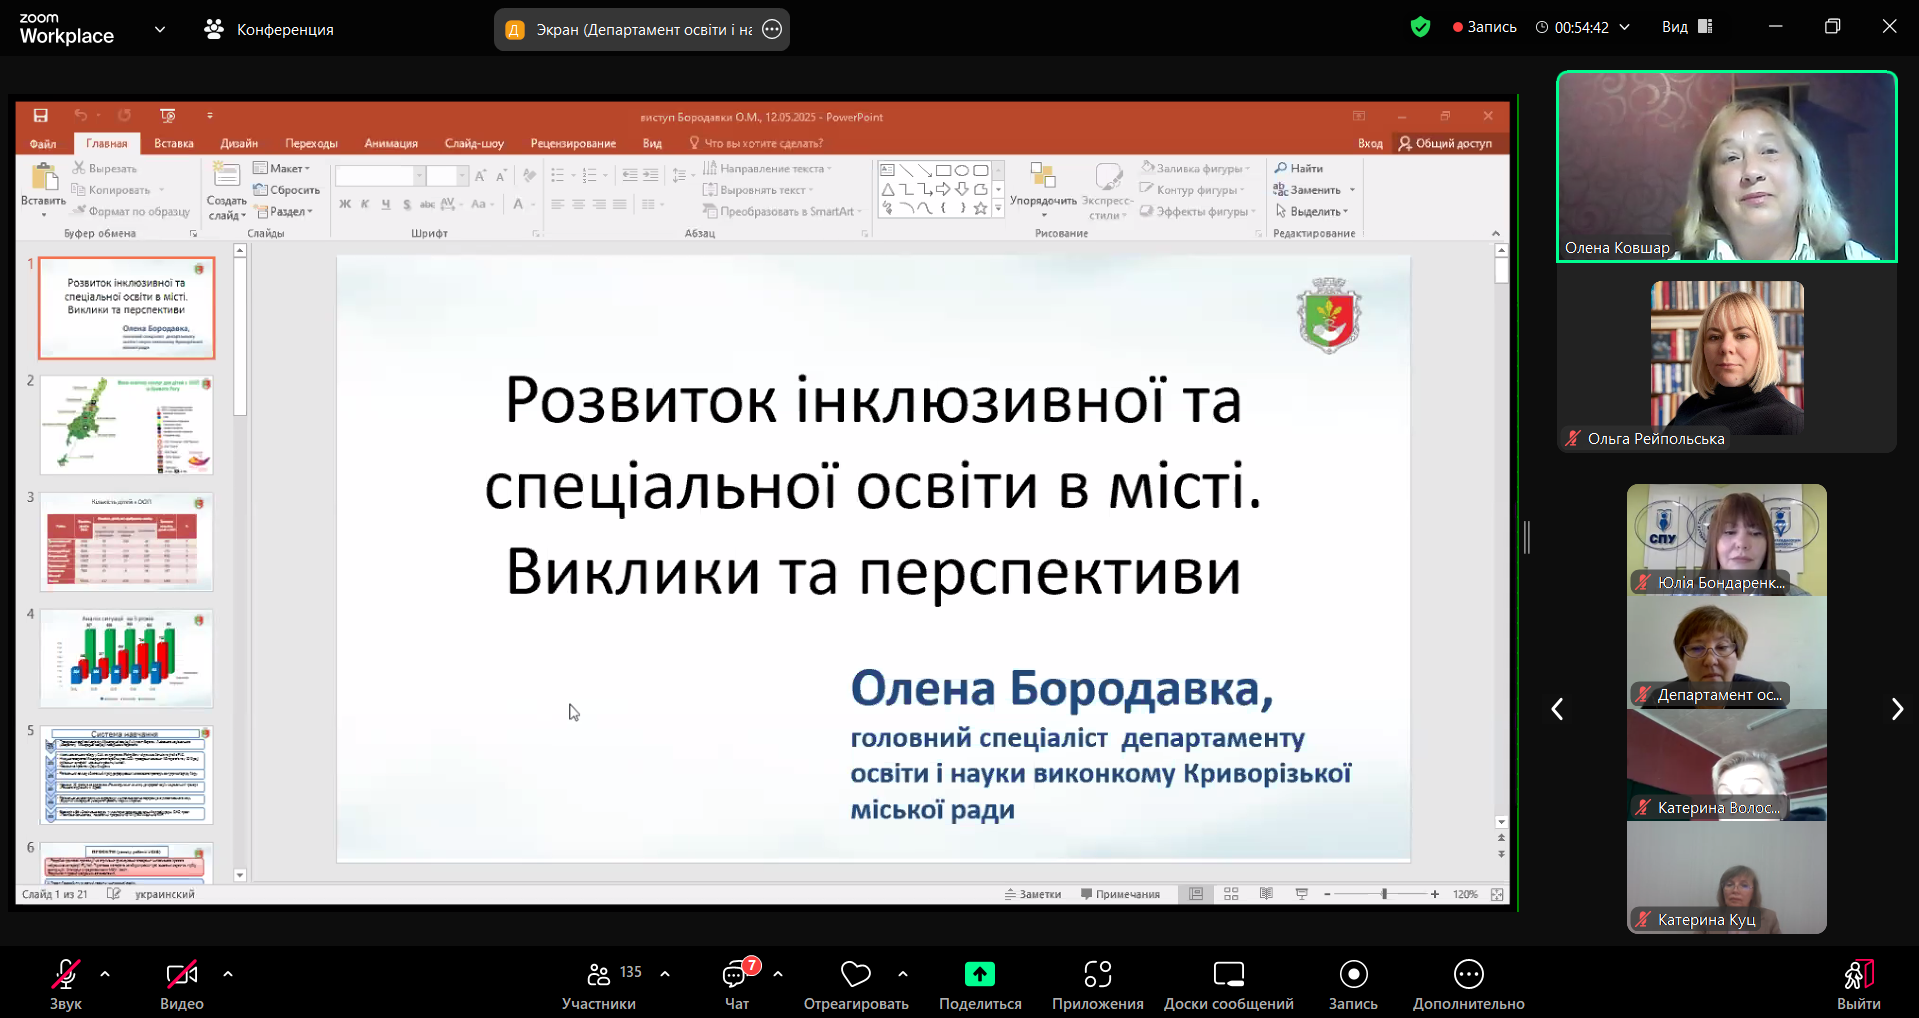Image resolution: width=1919 pixels, height=1018 pixels.
Task: Expand video settings arrow beside Видео
Action: tap(228, 973)
